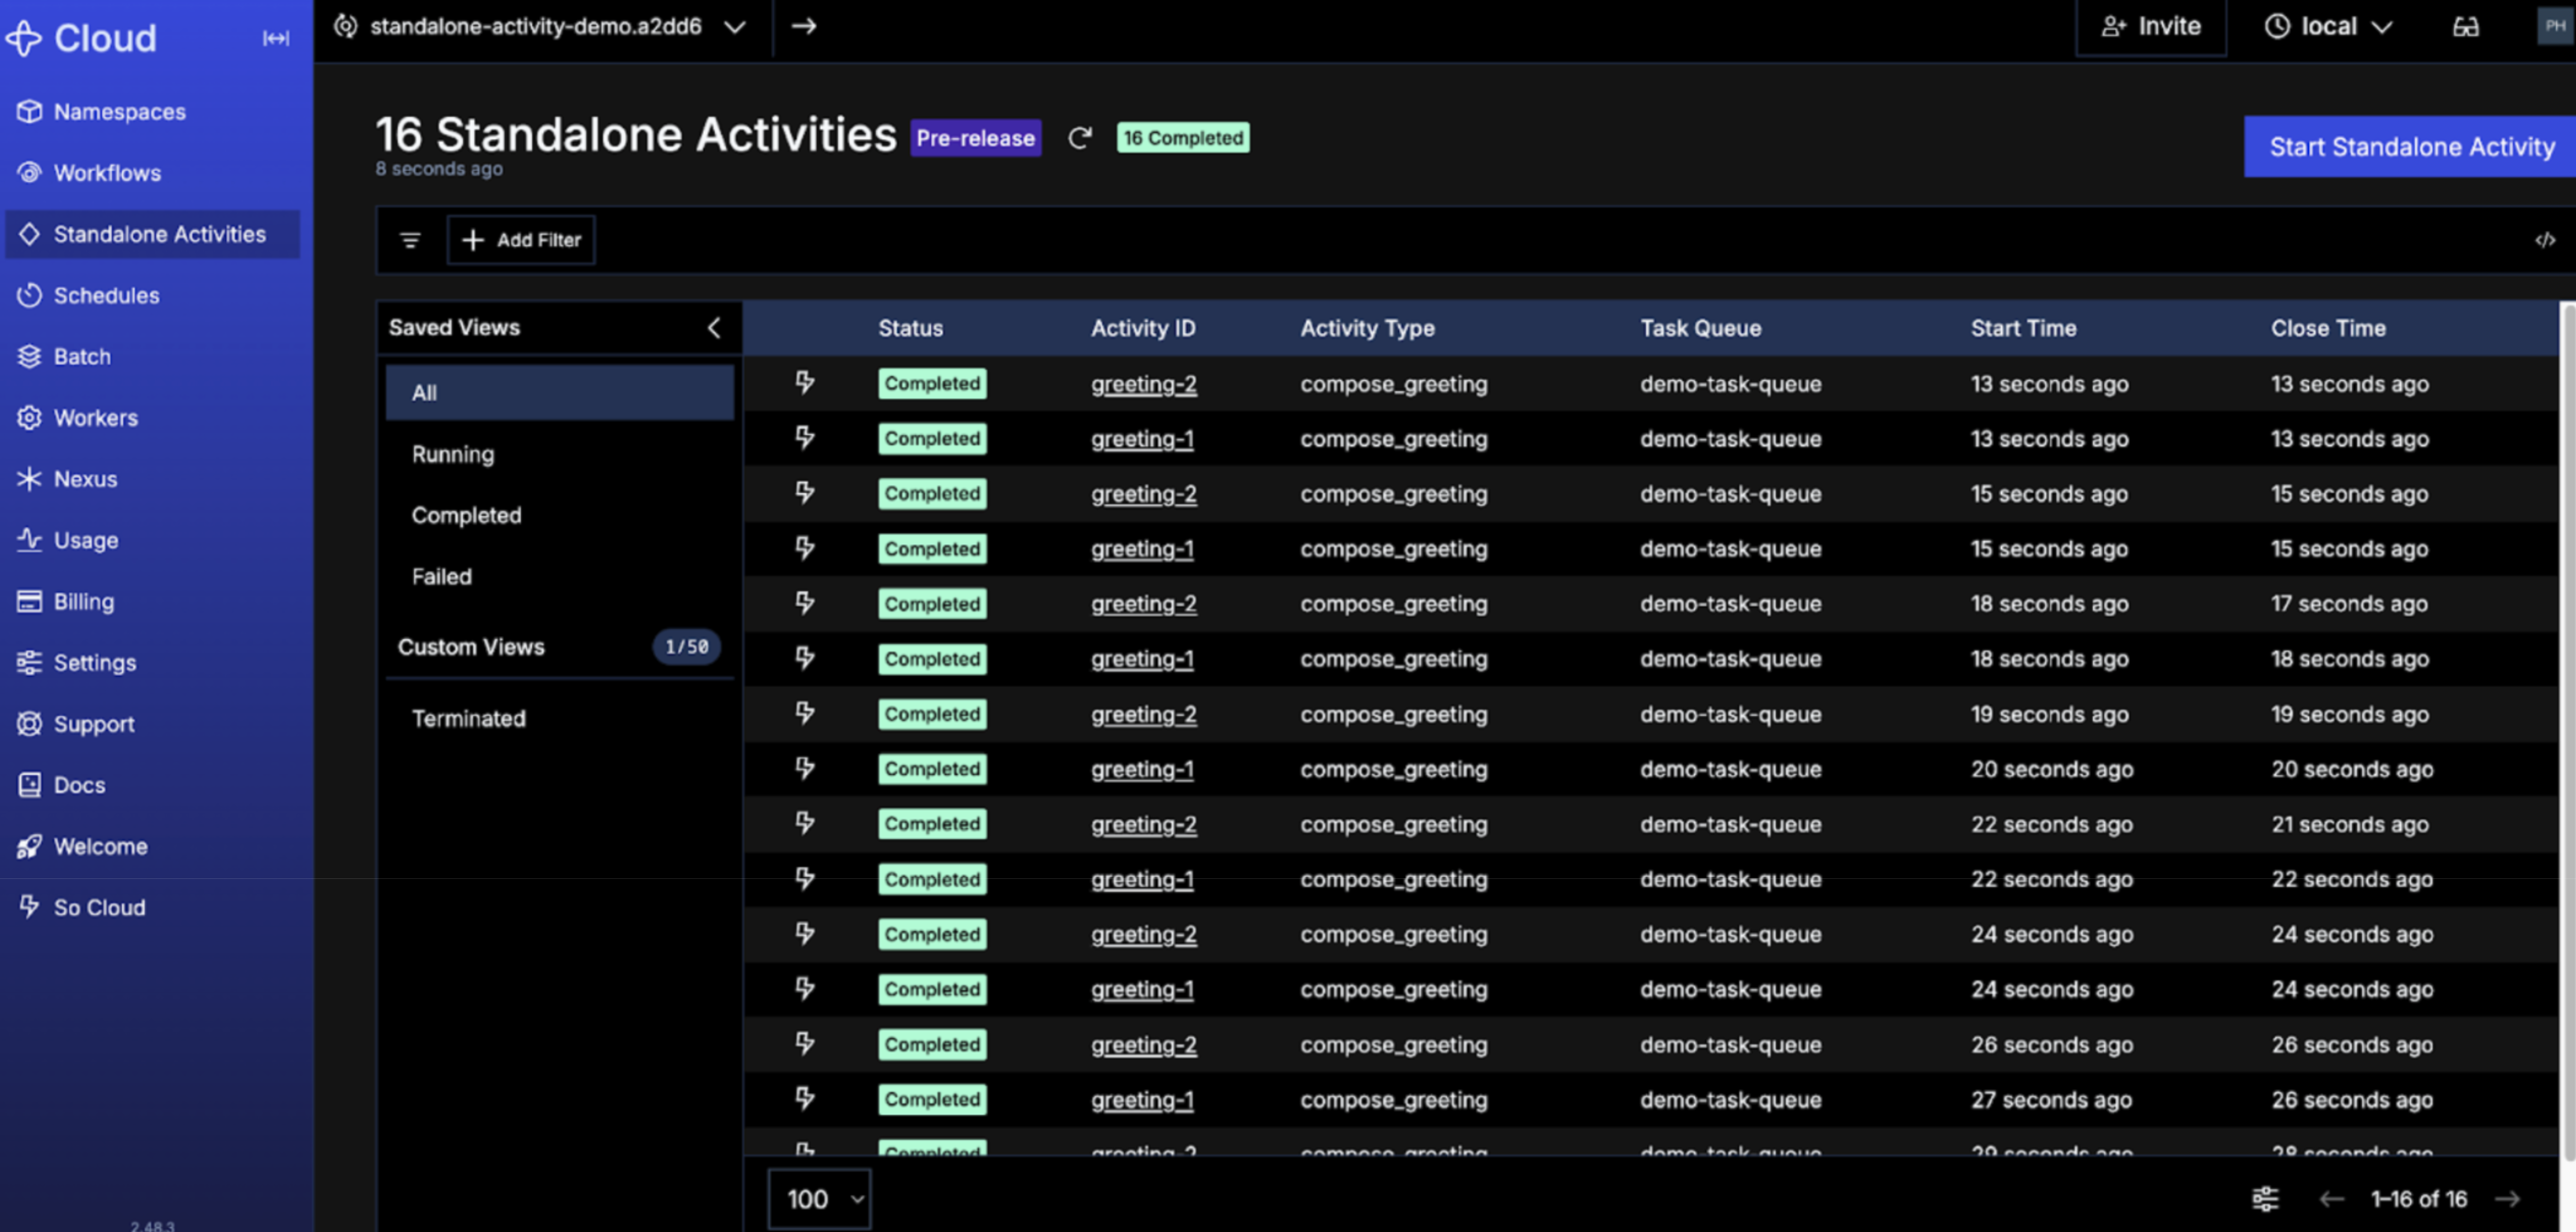Collapse the Saved Views panel
Viewport: 2576px width, 1232px height.
(x=714, y=328)
